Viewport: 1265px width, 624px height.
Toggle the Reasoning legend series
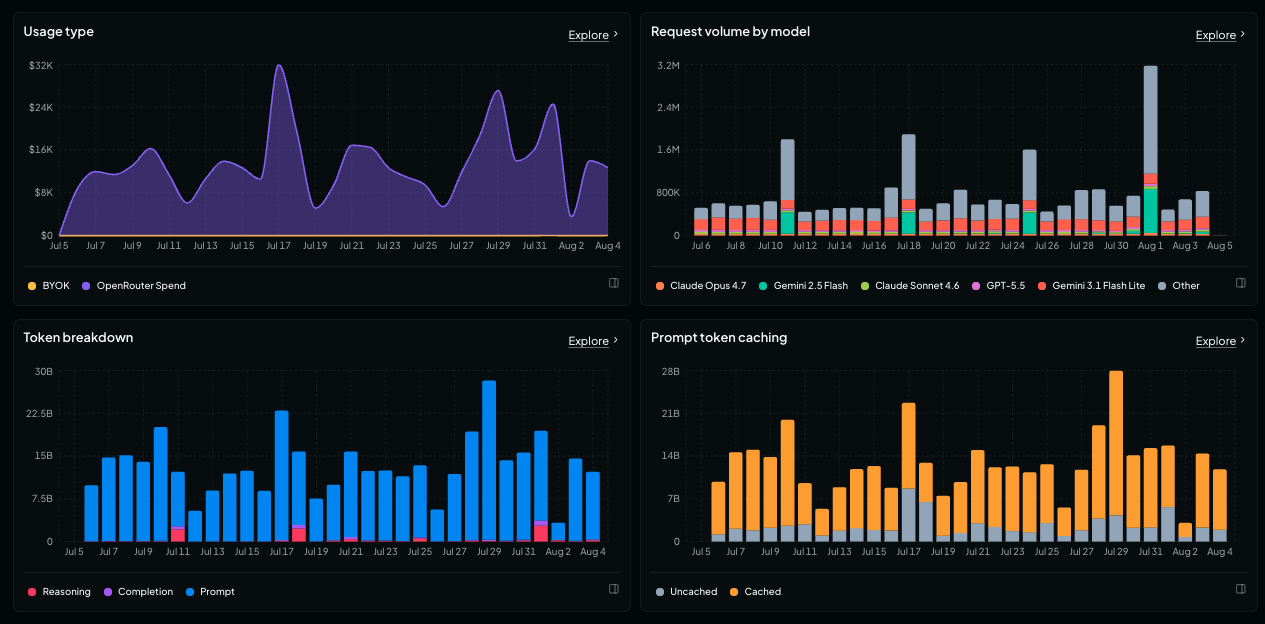59,591
